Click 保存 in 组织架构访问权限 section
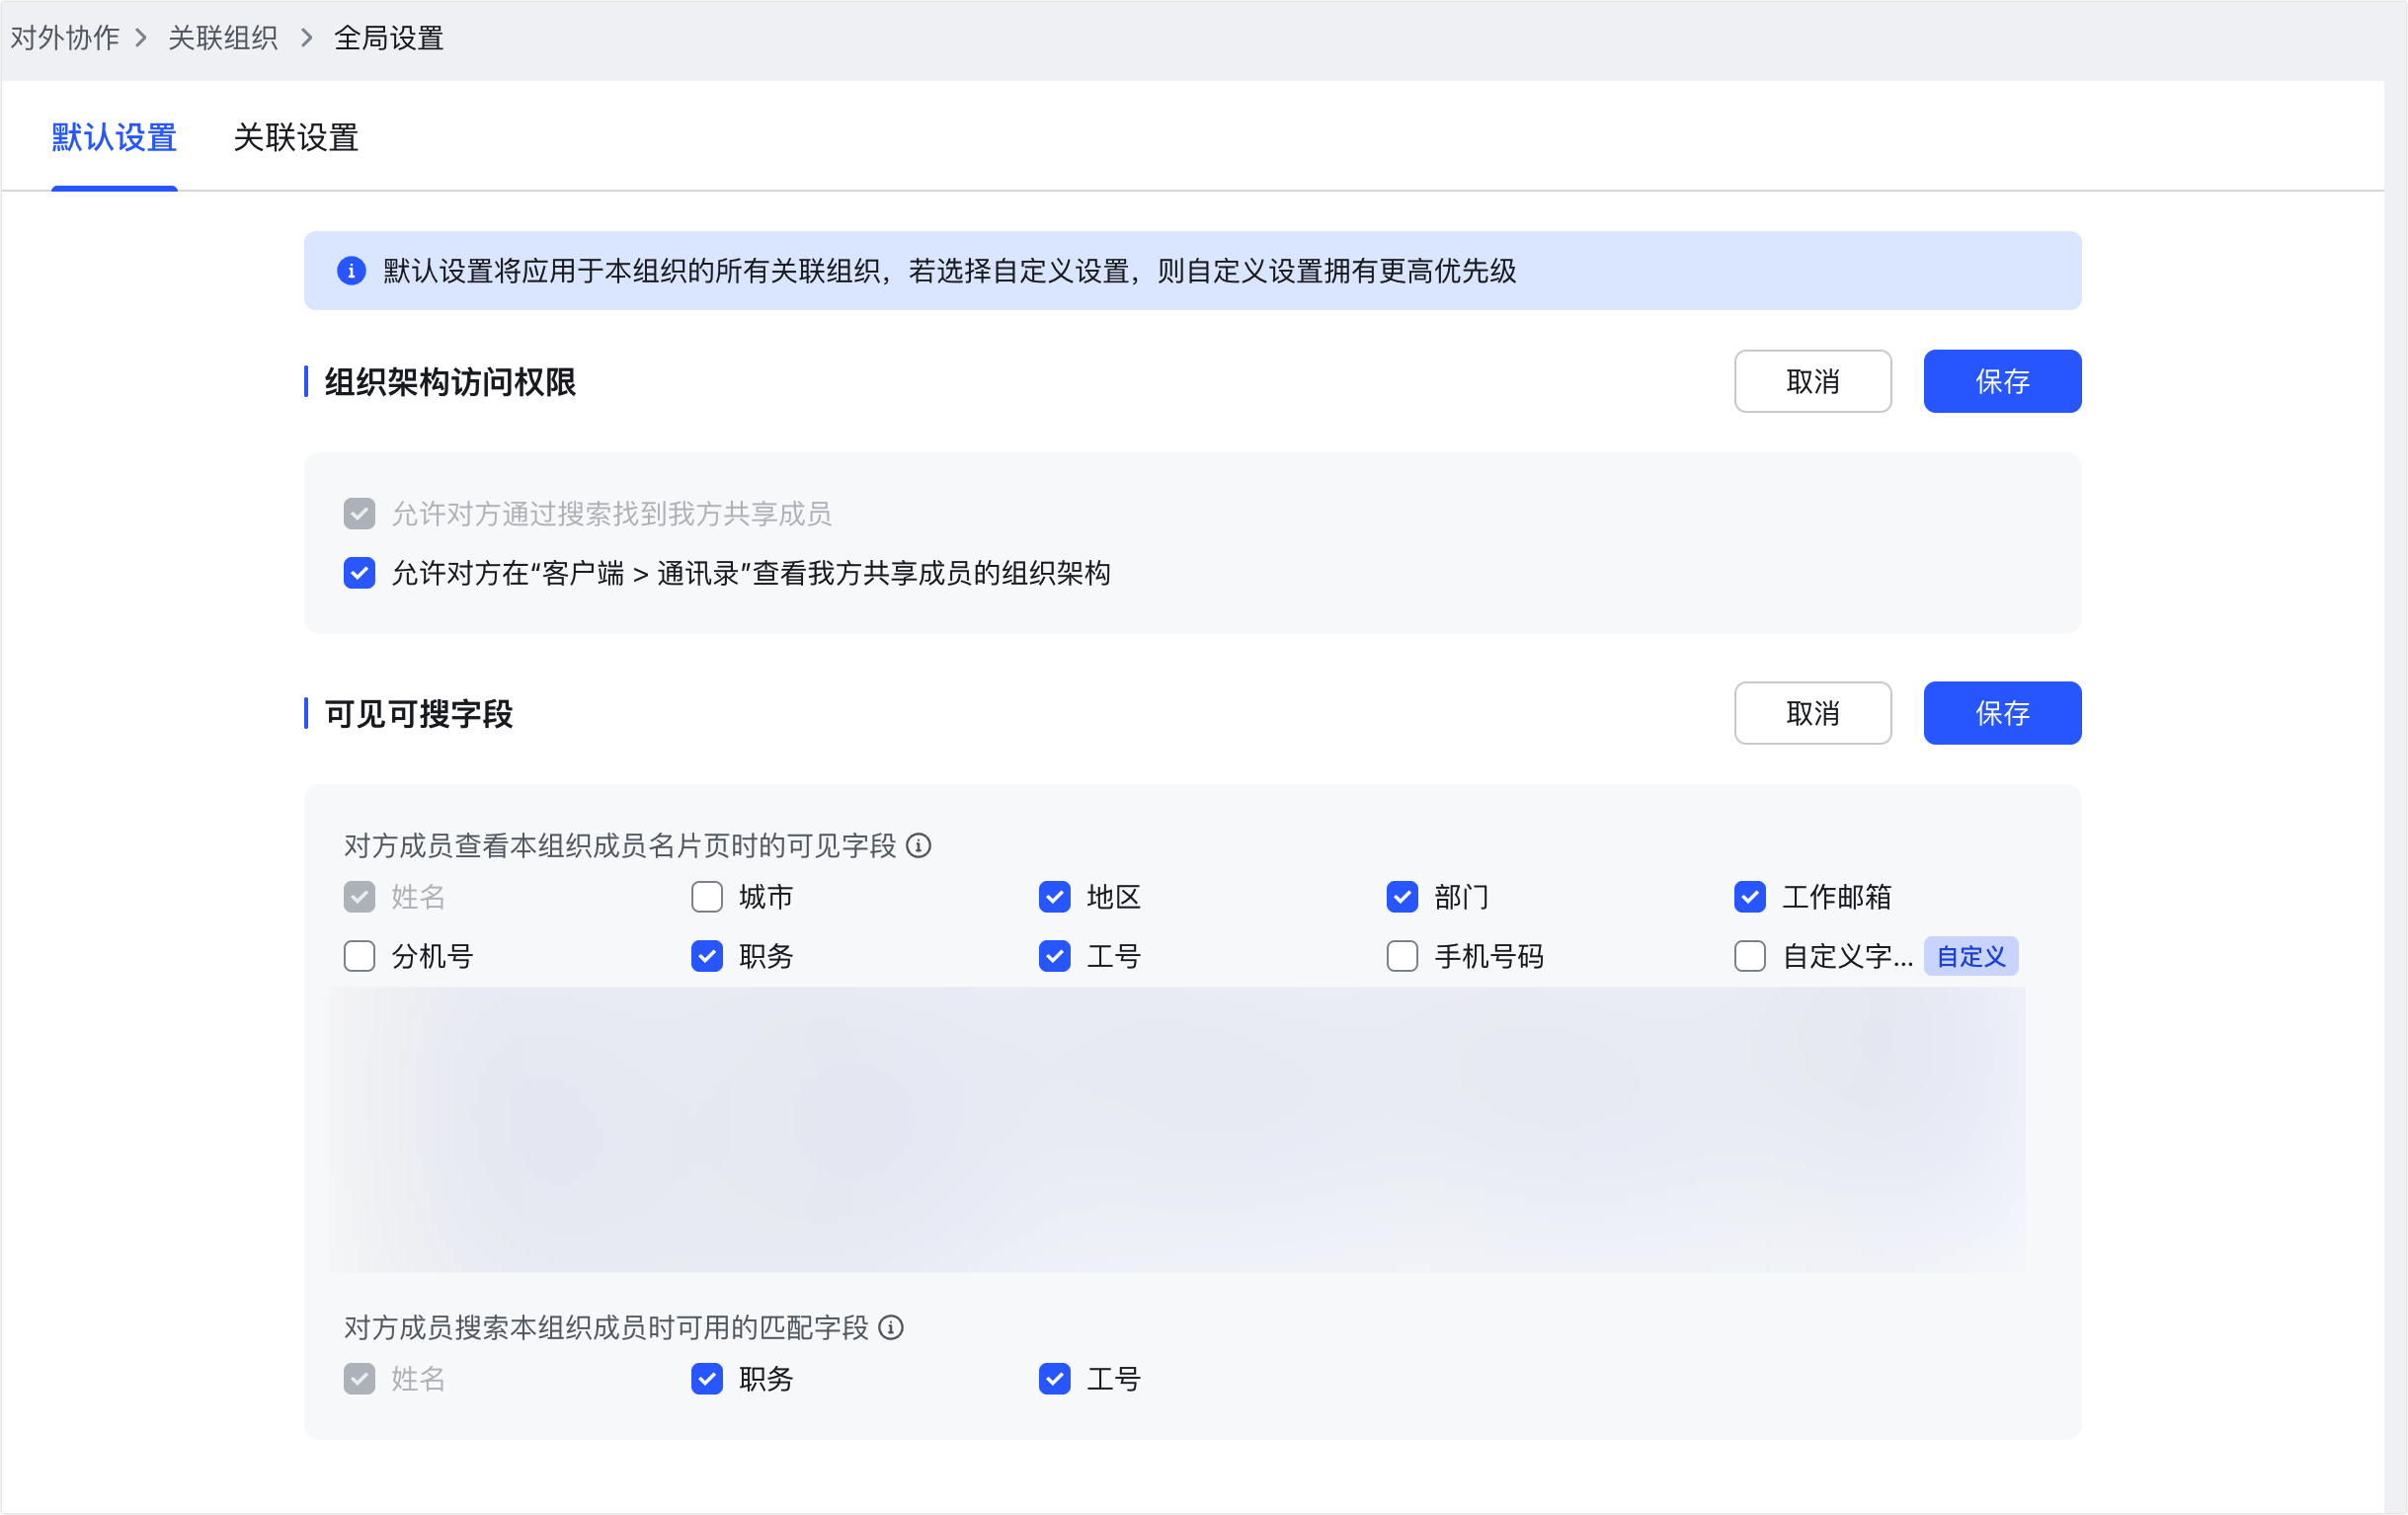 (2002, 381)
